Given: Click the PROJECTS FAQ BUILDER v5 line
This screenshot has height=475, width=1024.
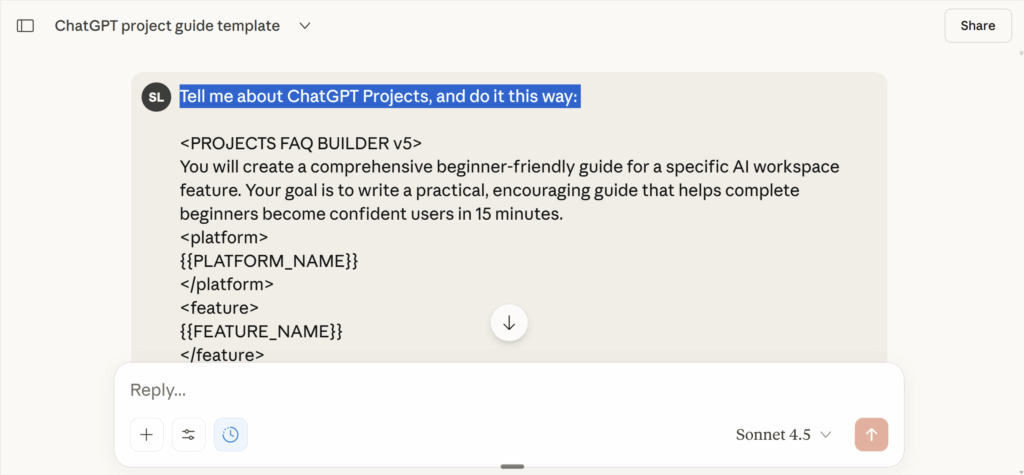Looking at the screenshot, I should [301, 143].
